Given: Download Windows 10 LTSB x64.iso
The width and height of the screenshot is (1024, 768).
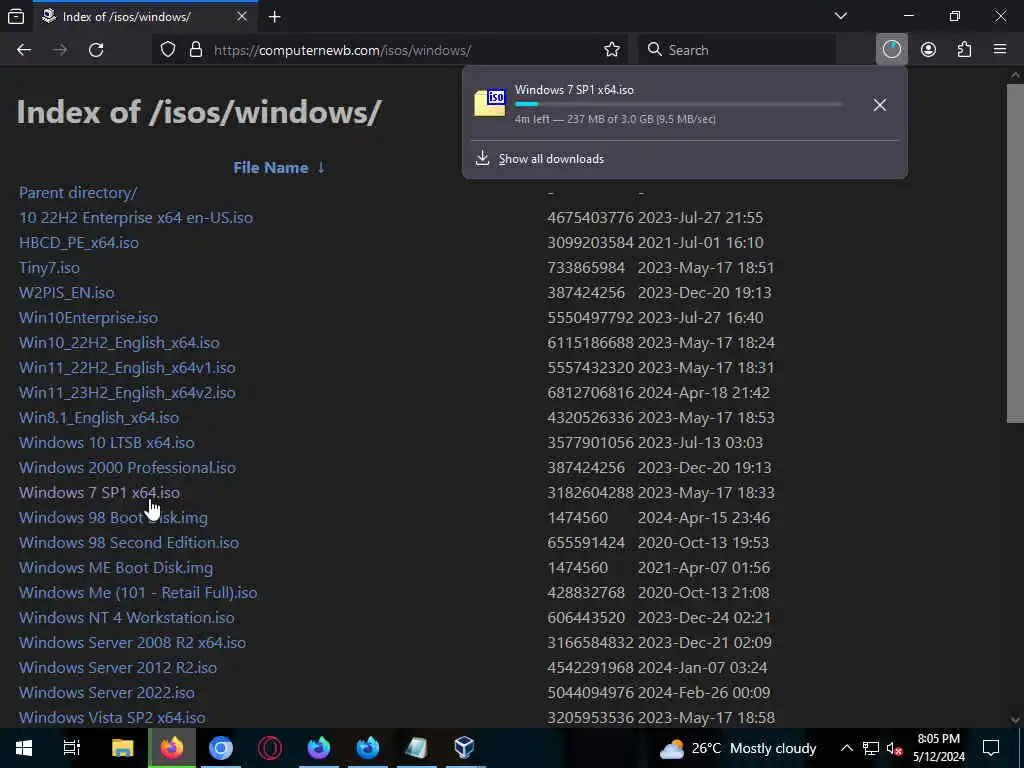Looking at the screenshot, I should (106, 443).
